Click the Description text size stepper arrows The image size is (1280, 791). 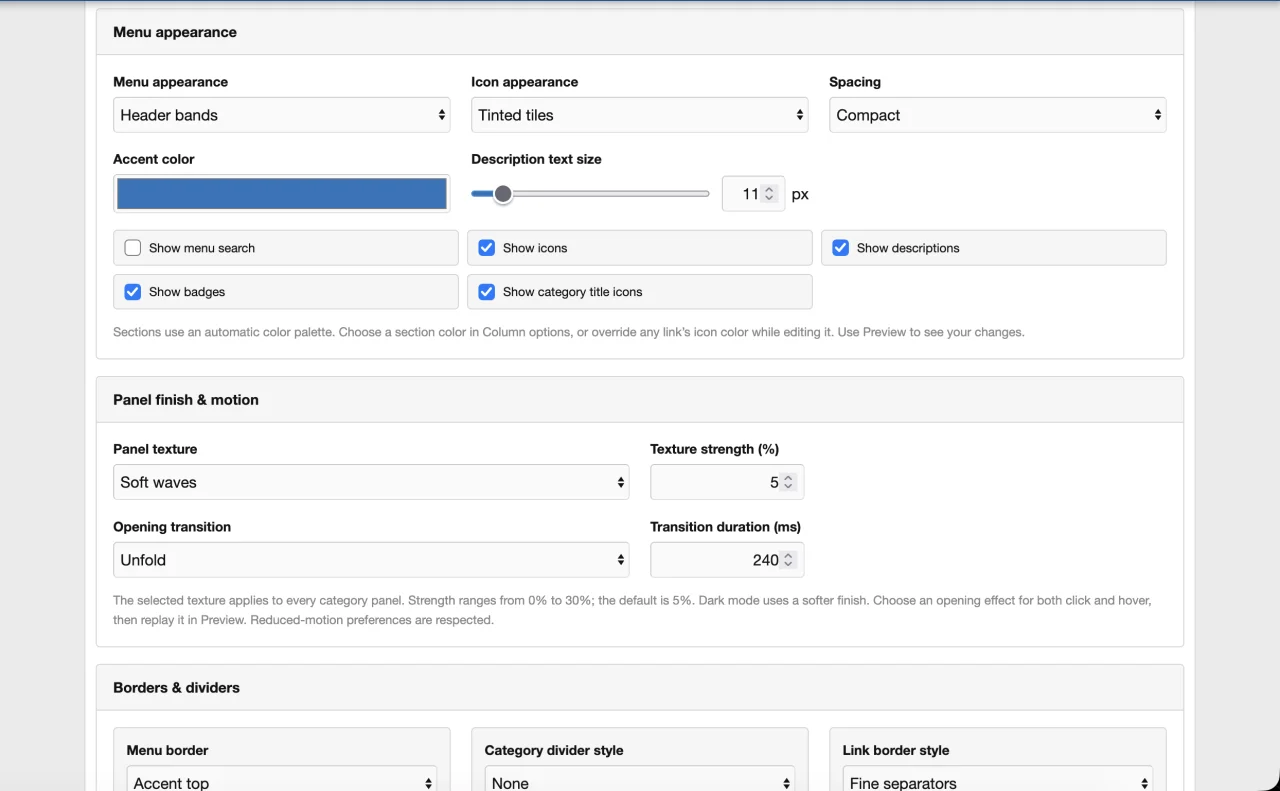pyautogui.click(x=769, y=194)
